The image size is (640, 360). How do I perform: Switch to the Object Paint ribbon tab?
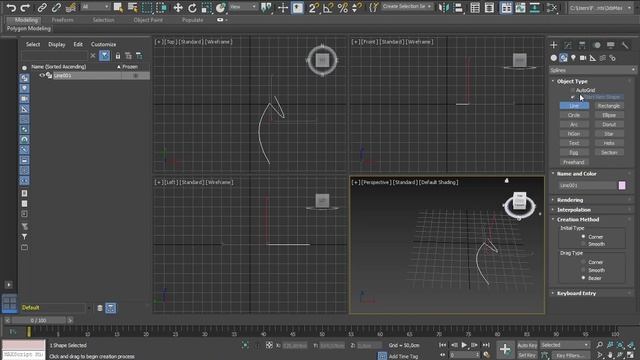(x=148, y=20)
